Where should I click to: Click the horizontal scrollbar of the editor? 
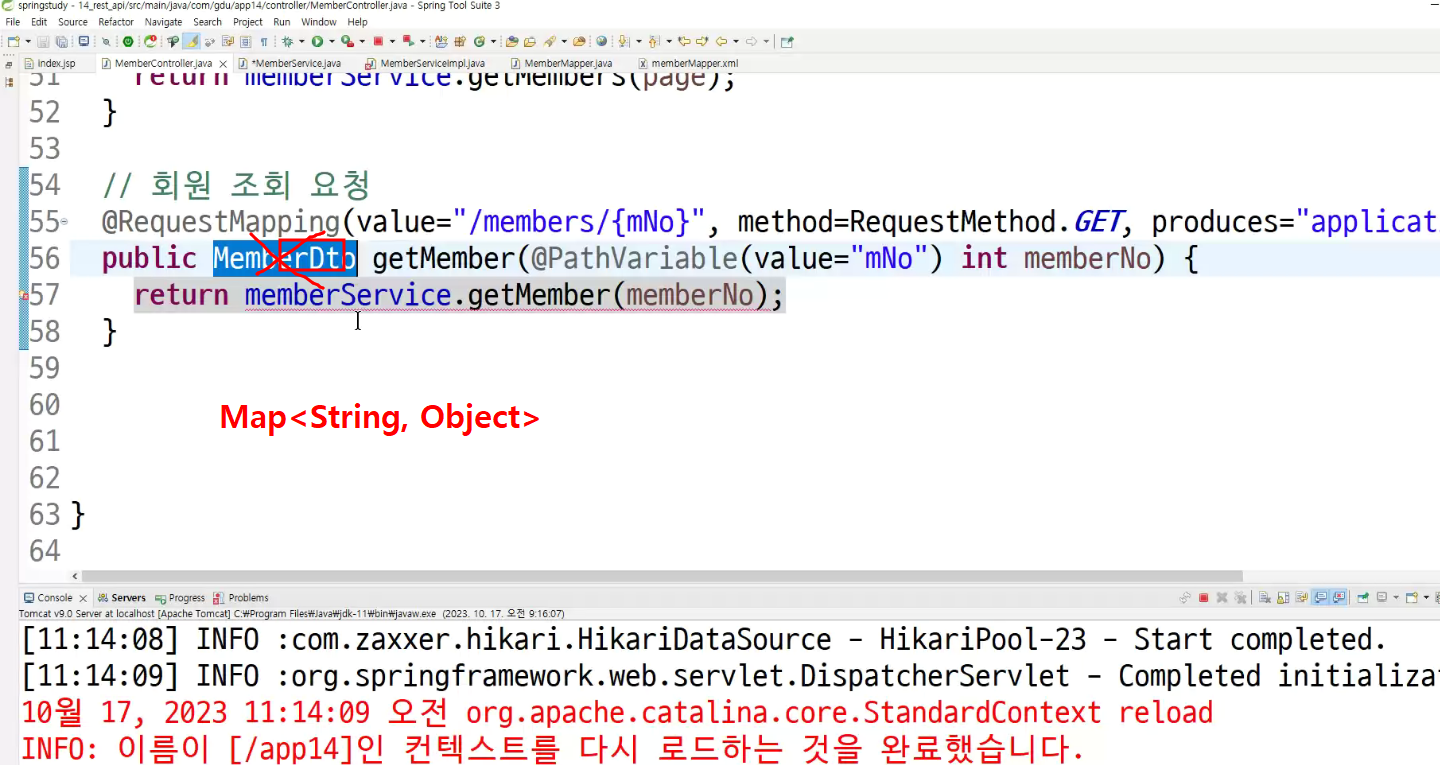pos(662,576)
